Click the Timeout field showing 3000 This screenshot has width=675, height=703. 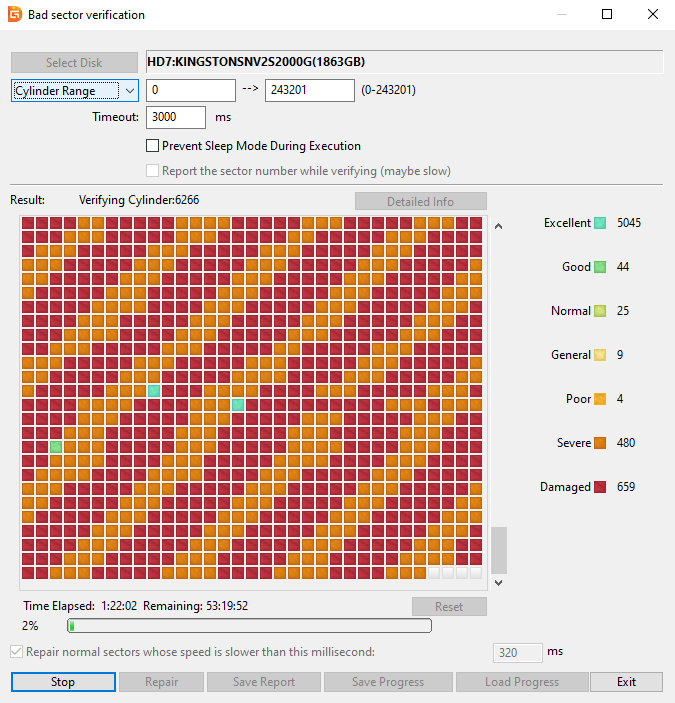coord(176,117)
